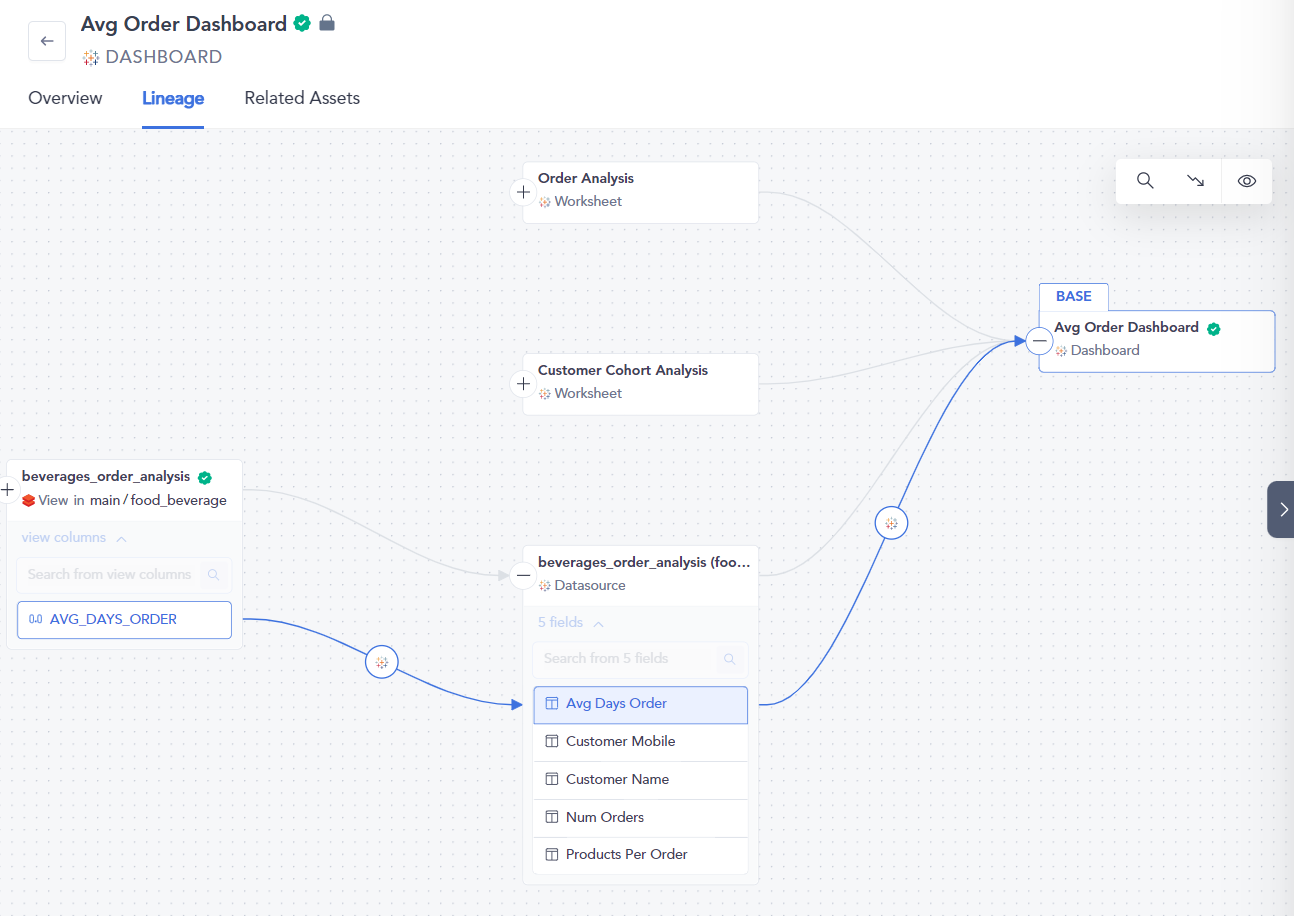The height and width of the screenshot is (916, 1294).
Task: Collapse the 5 fields list on the datasource node
Action: [x=596, y=621]
